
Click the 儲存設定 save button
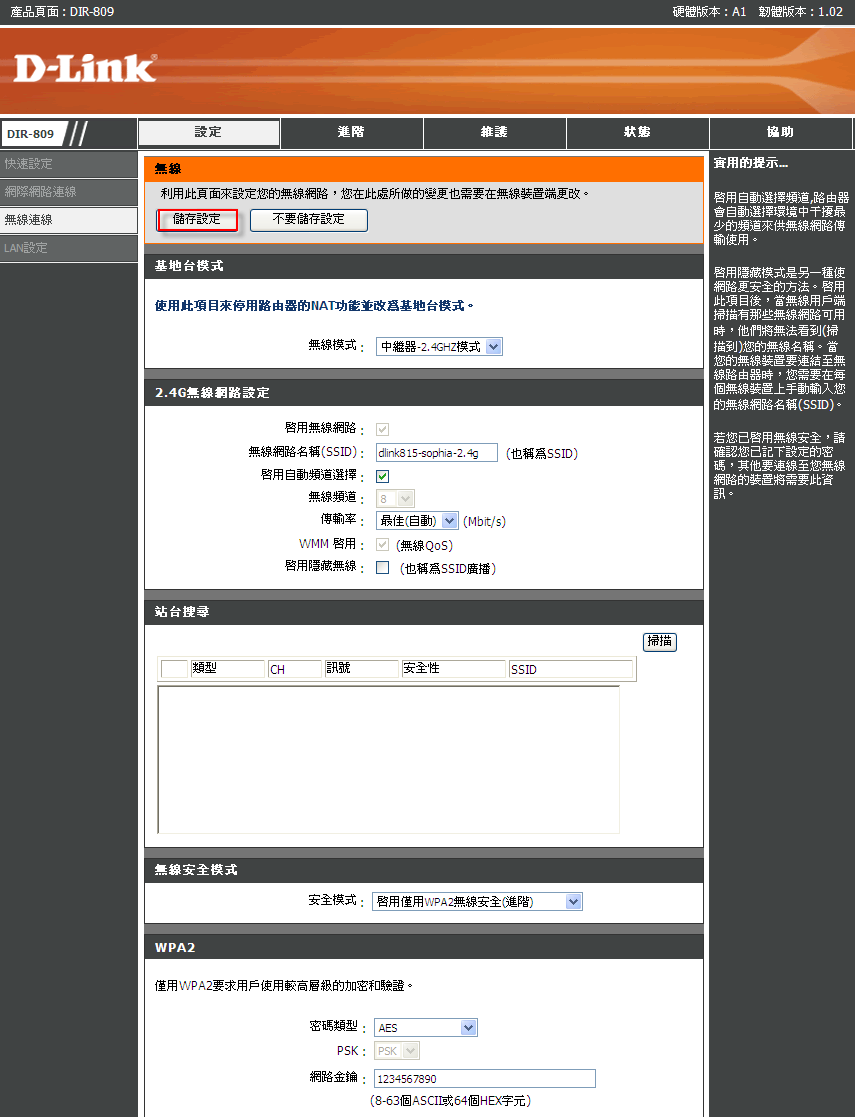197,220
